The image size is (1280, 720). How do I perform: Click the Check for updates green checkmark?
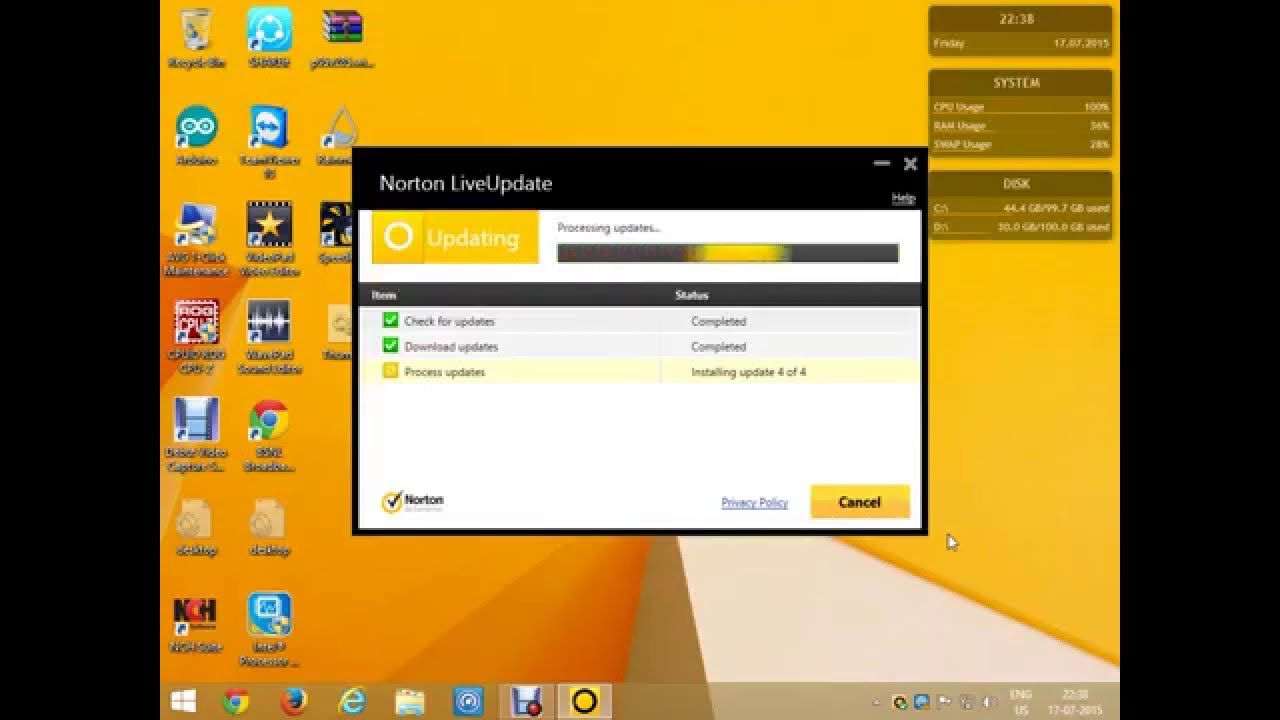390,321
